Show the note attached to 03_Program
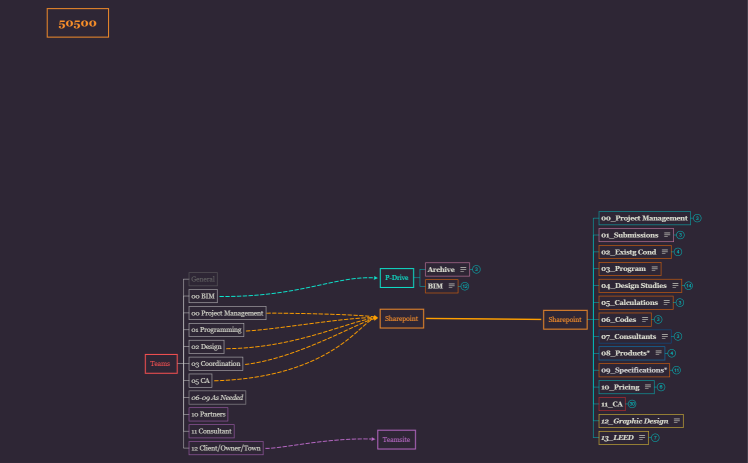The width and height of the screenshot is (748, 463). (x=654, y=269)
